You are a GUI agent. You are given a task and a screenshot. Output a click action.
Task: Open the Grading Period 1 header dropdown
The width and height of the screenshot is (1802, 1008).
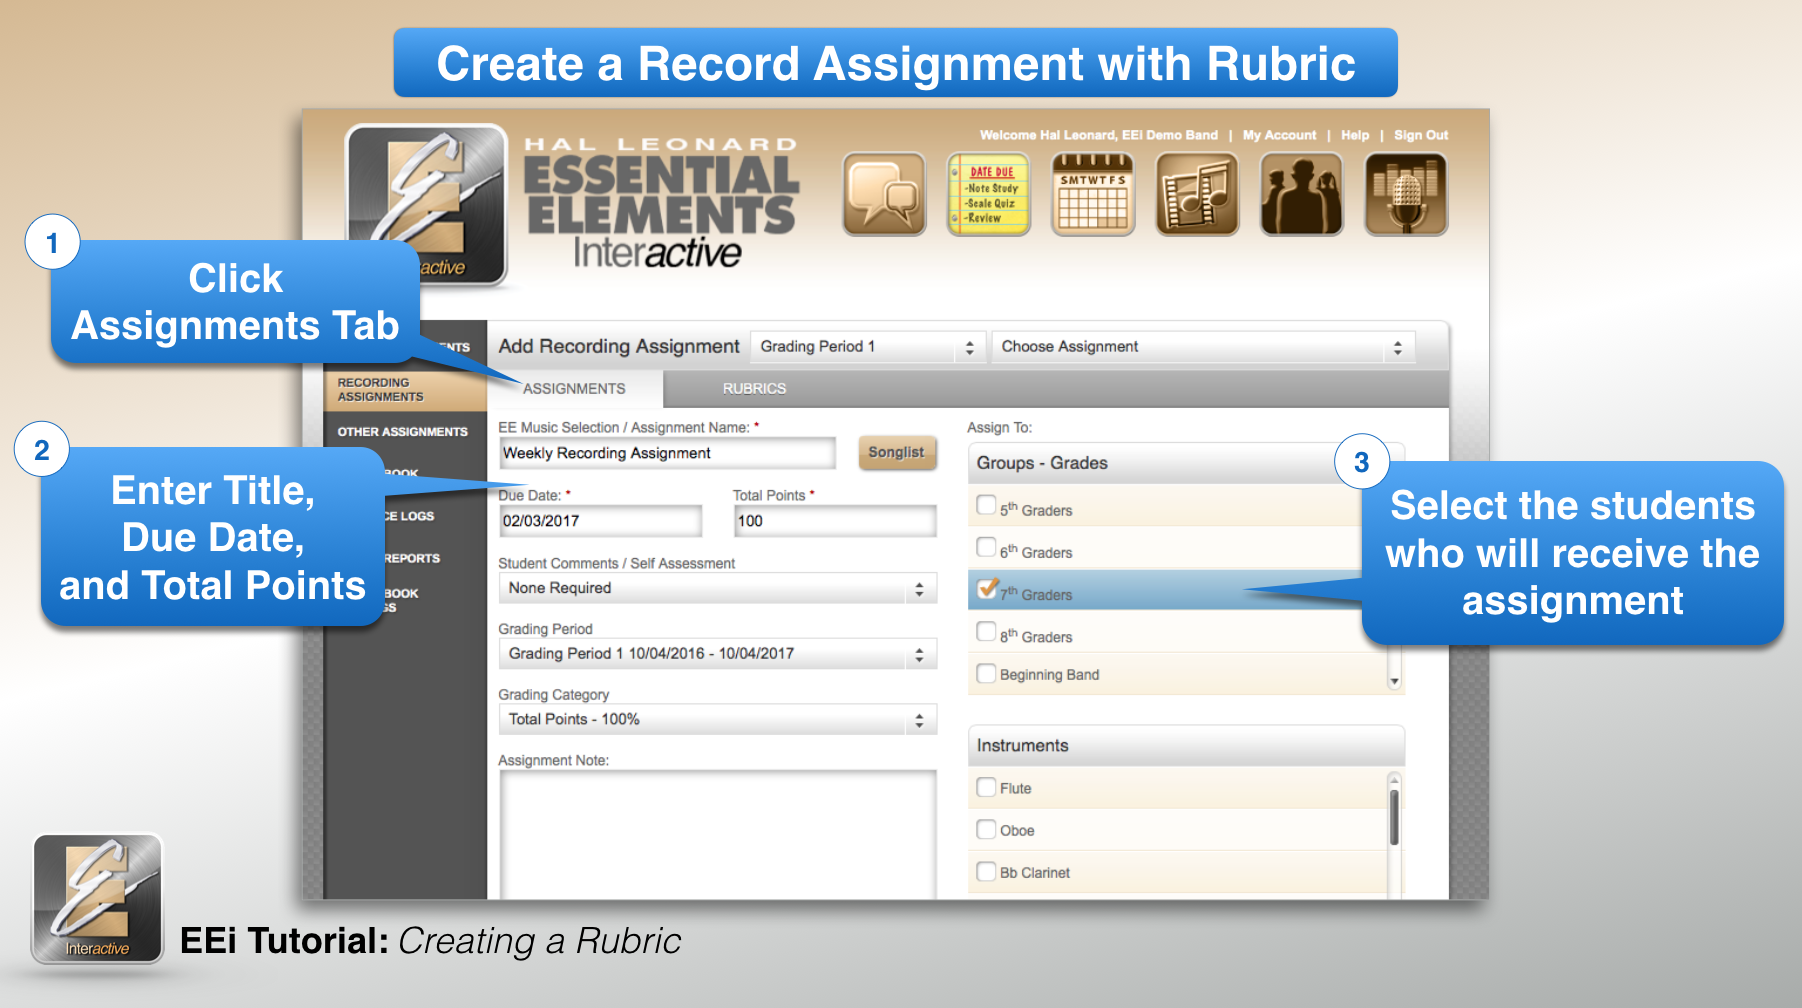868,347
